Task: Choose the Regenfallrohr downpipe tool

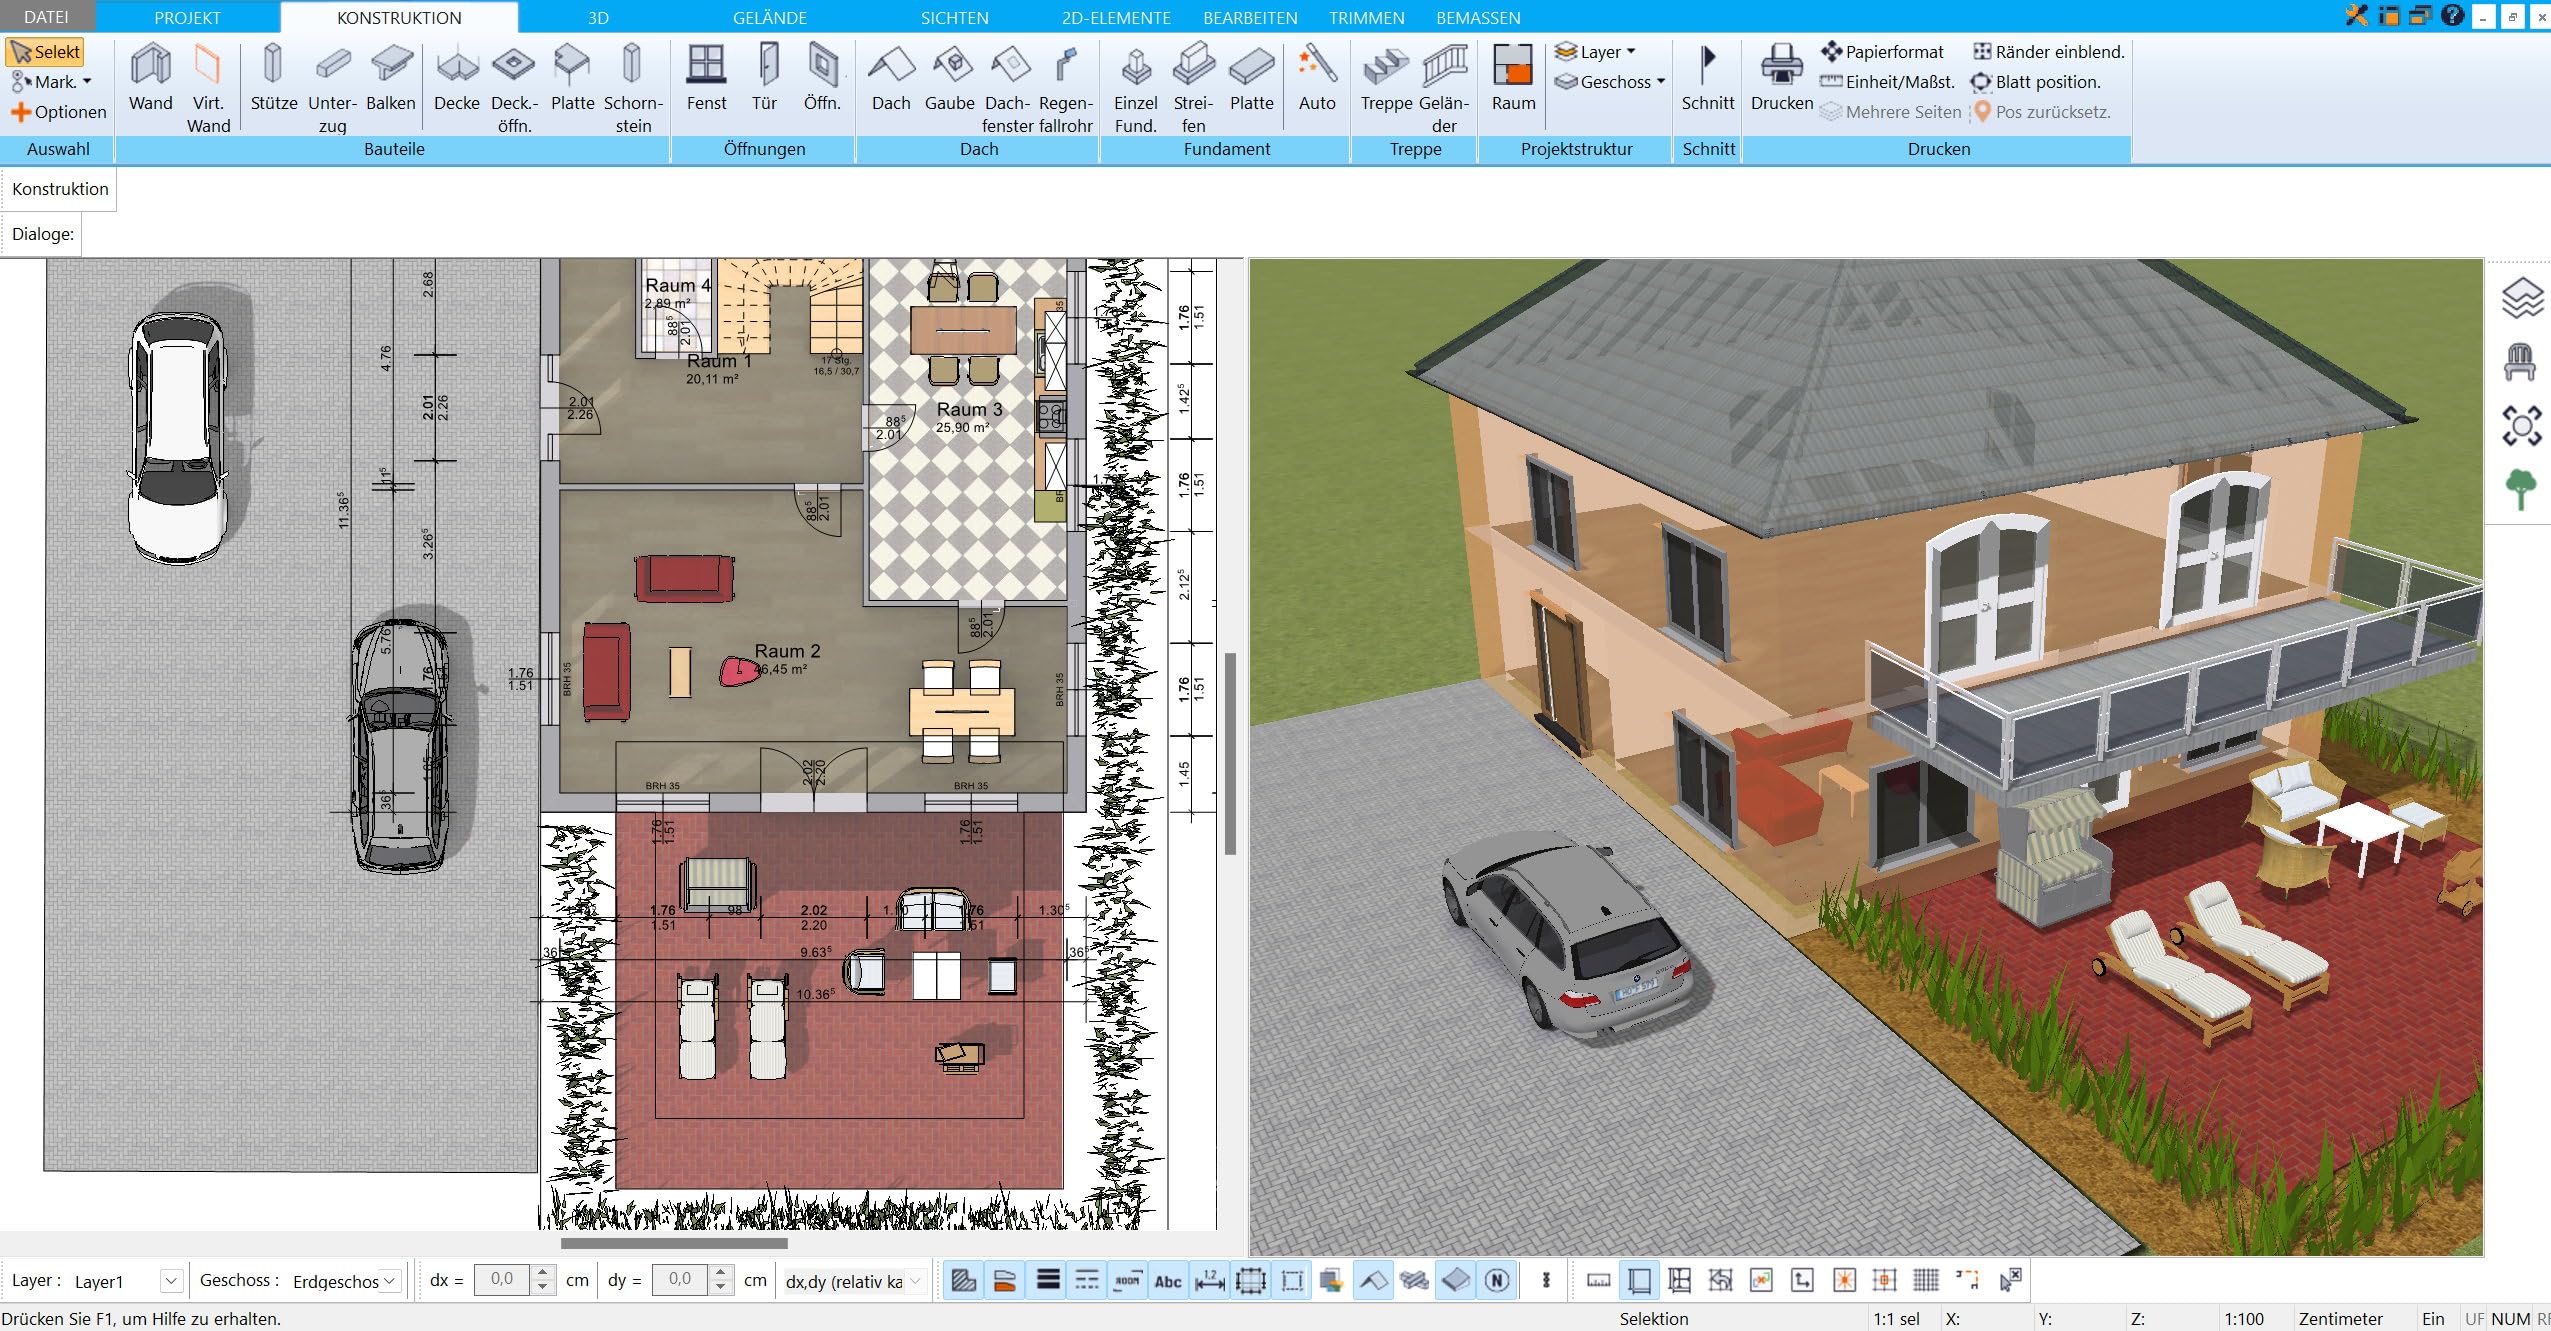Action: point(1065,88)
